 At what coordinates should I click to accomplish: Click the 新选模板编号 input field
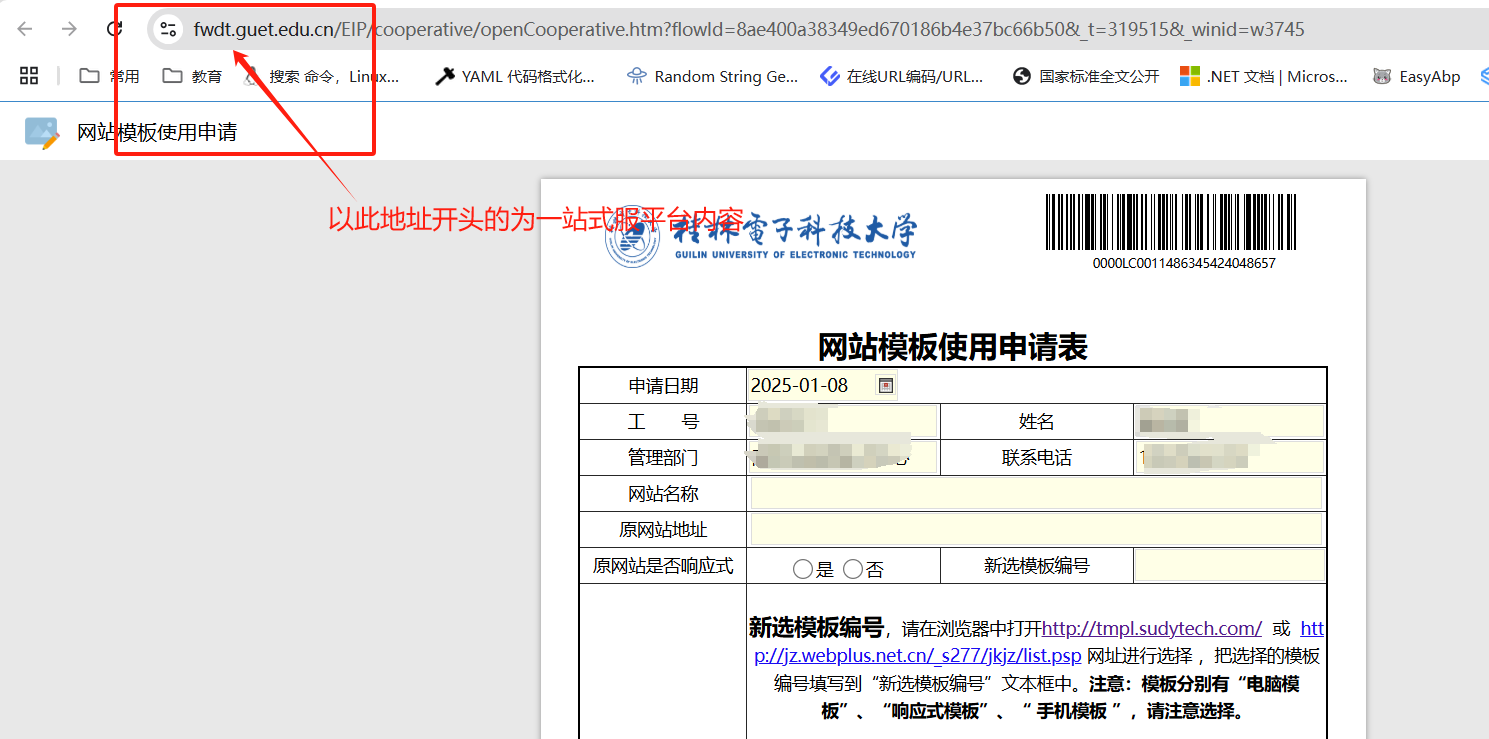point(1229,565)
